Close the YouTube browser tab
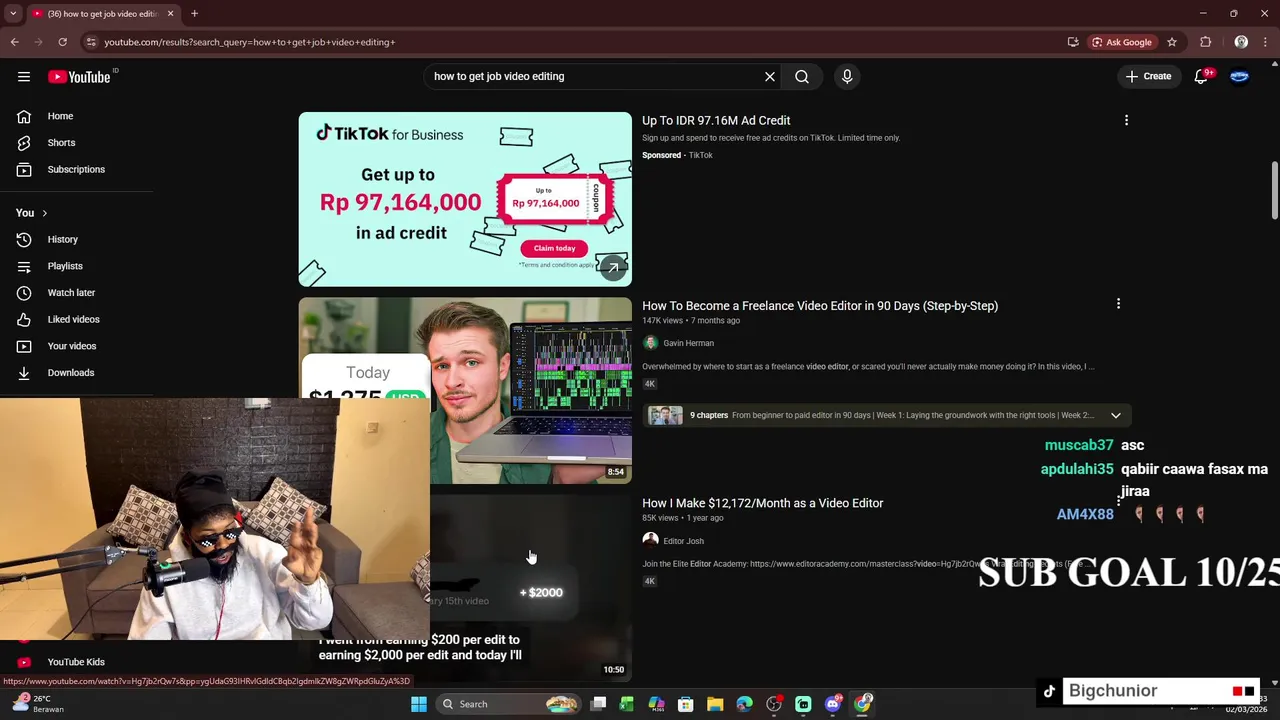 170,14
